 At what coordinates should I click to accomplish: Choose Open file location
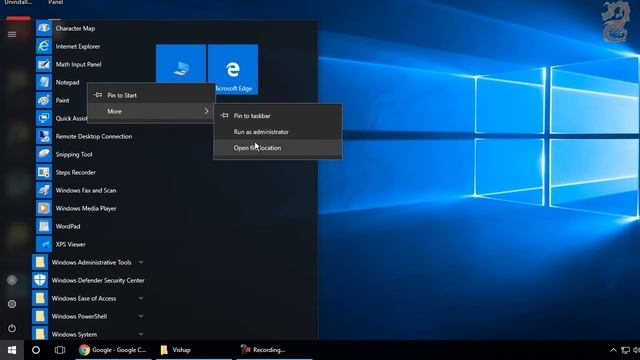click(278, 148)
